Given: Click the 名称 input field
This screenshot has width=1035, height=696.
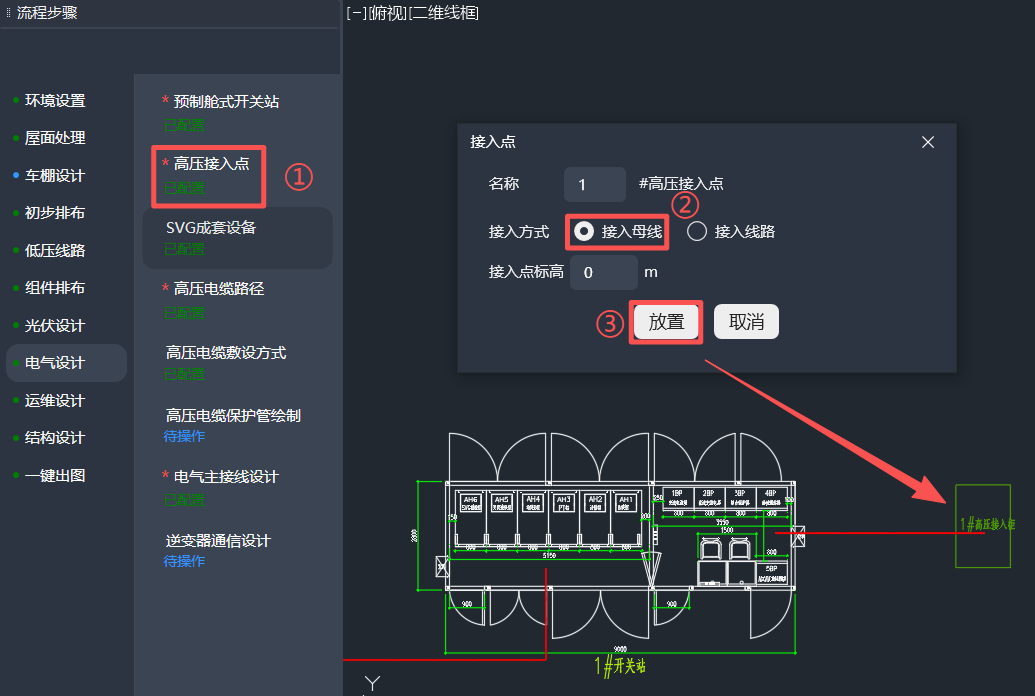Looking at the screenshot, I should (594, 185).
